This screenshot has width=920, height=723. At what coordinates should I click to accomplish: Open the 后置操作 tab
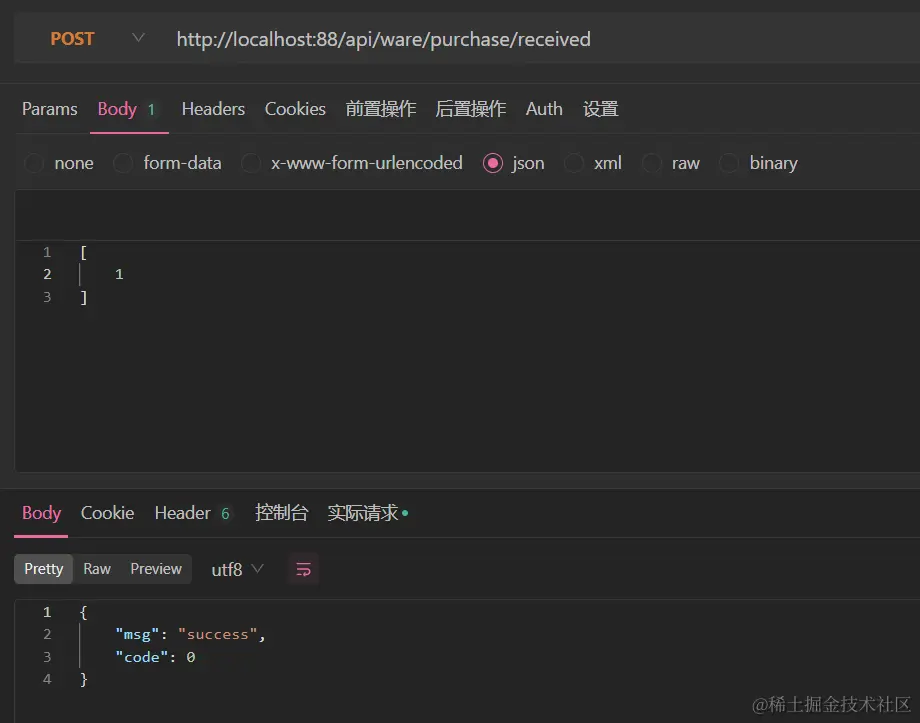tap(471, 109)
